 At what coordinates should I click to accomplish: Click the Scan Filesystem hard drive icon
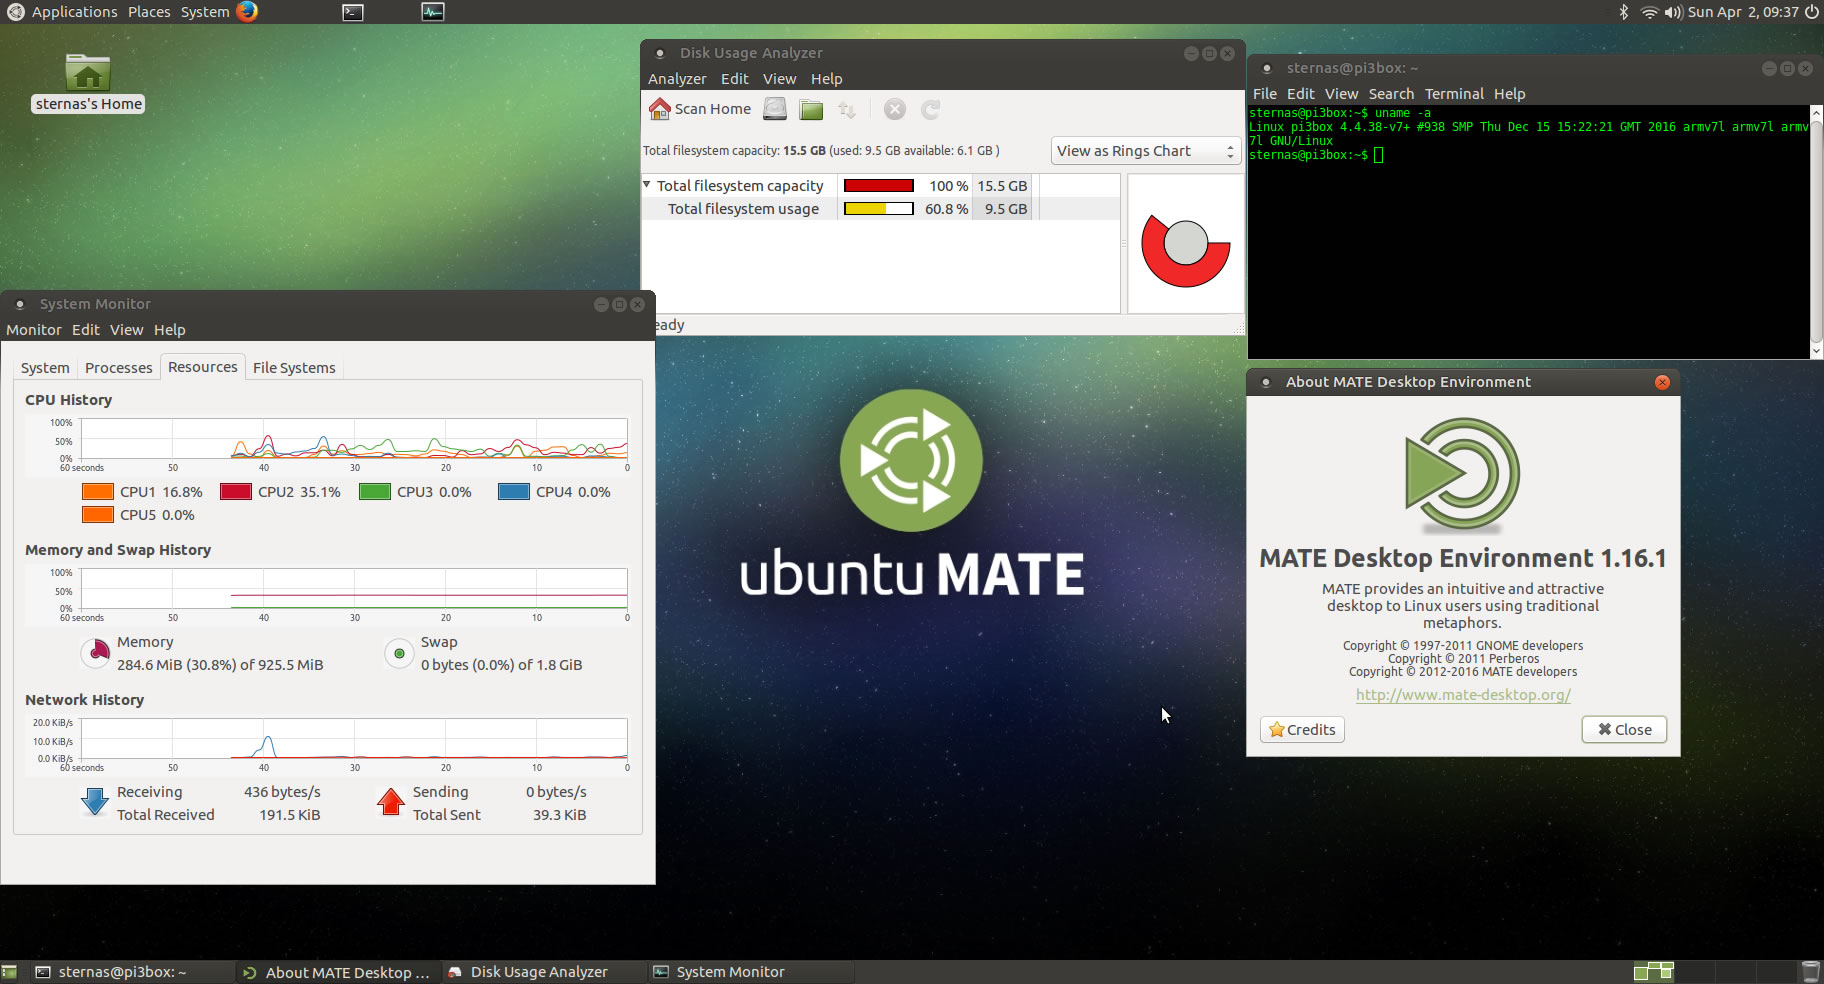pos(775,109)
